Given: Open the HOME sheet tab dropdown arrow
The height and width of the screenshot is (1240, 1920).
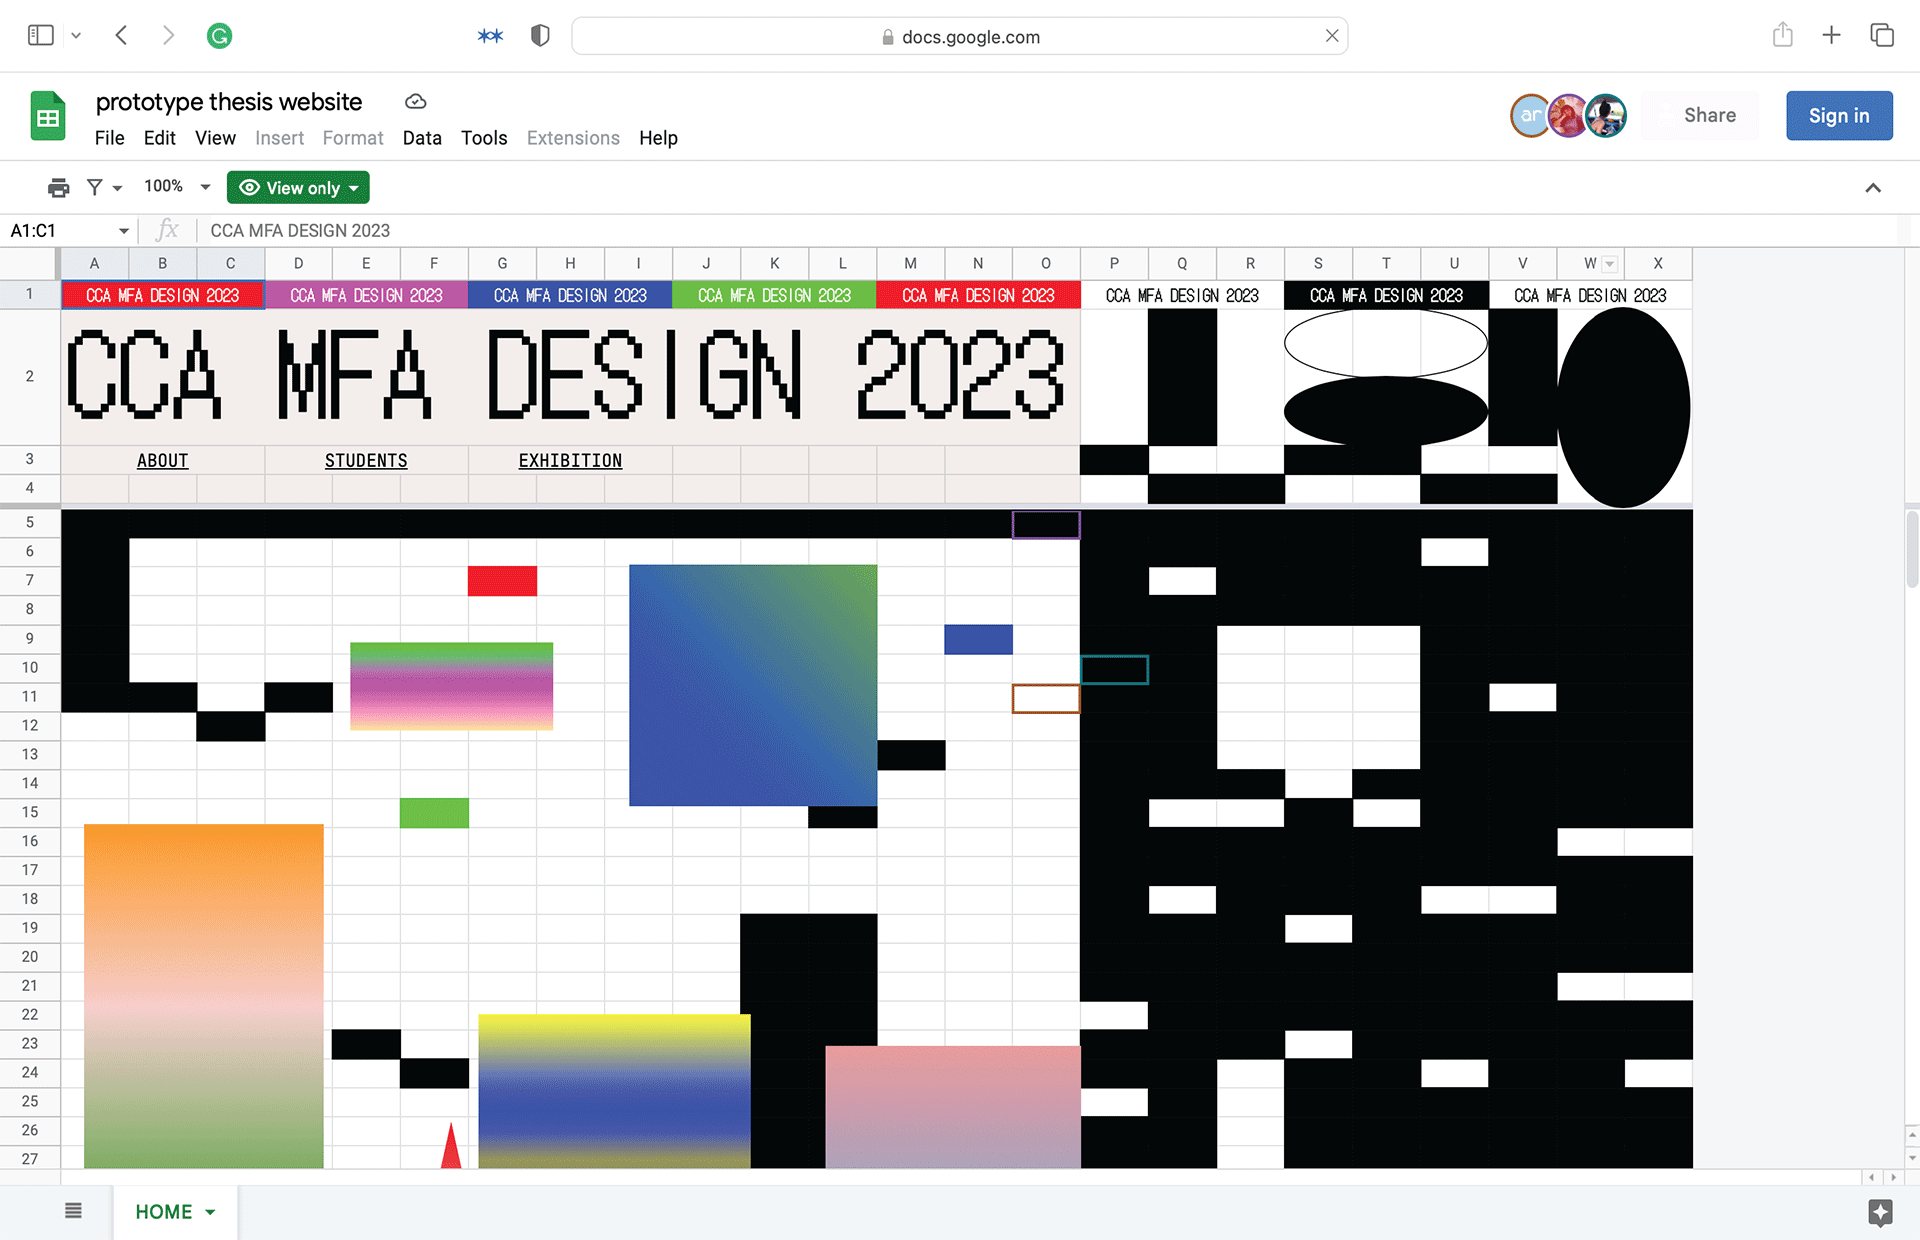Looking at the screenshot, I should [x=210, y=1212].
